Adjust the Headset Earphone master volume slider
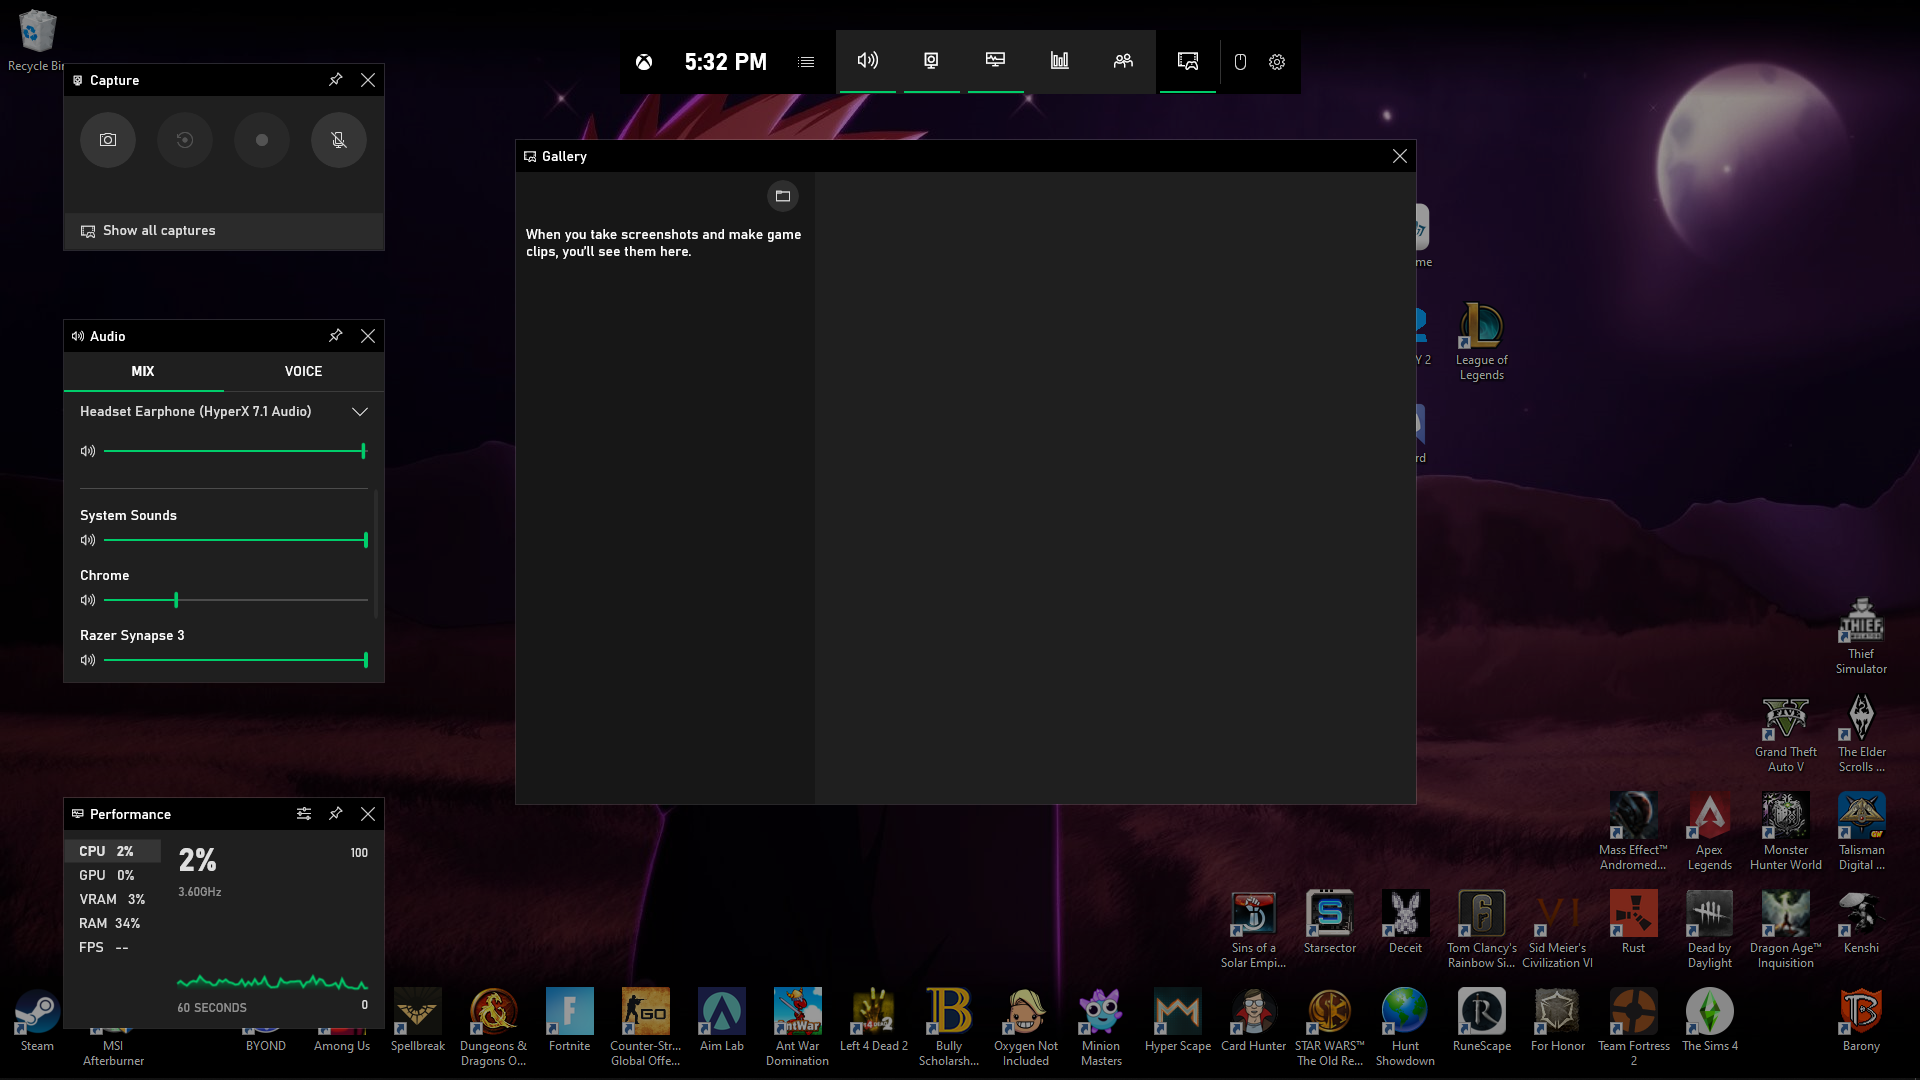The image size is (1920, 1080). [x=236, y=451]
